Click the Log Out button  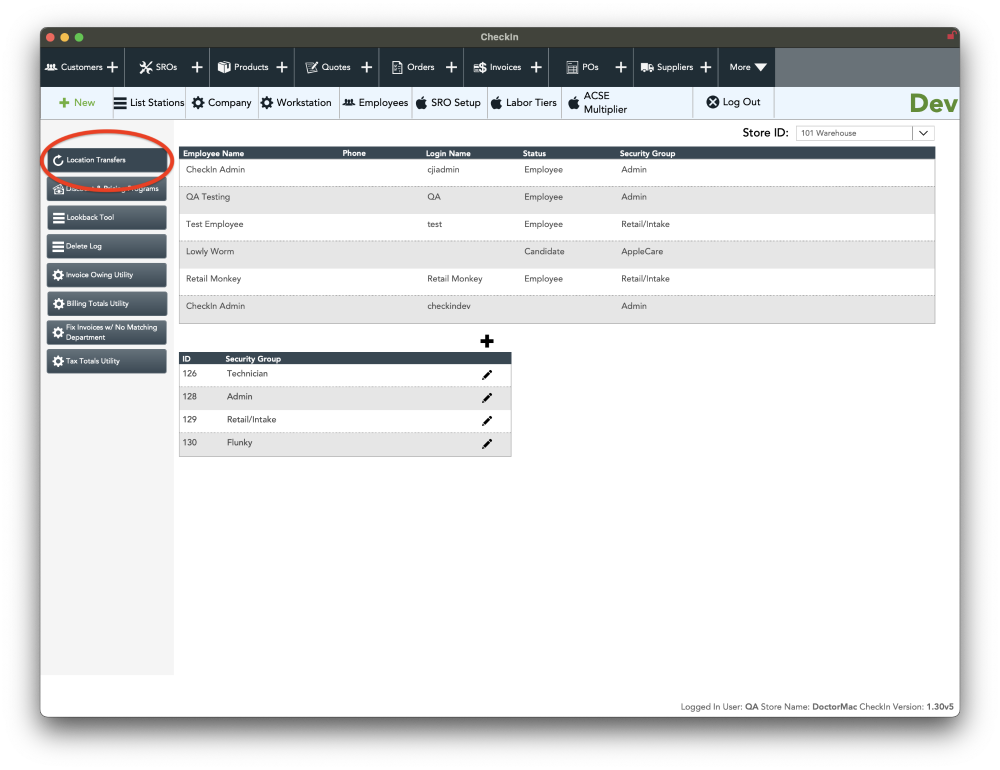pos(733,103)
